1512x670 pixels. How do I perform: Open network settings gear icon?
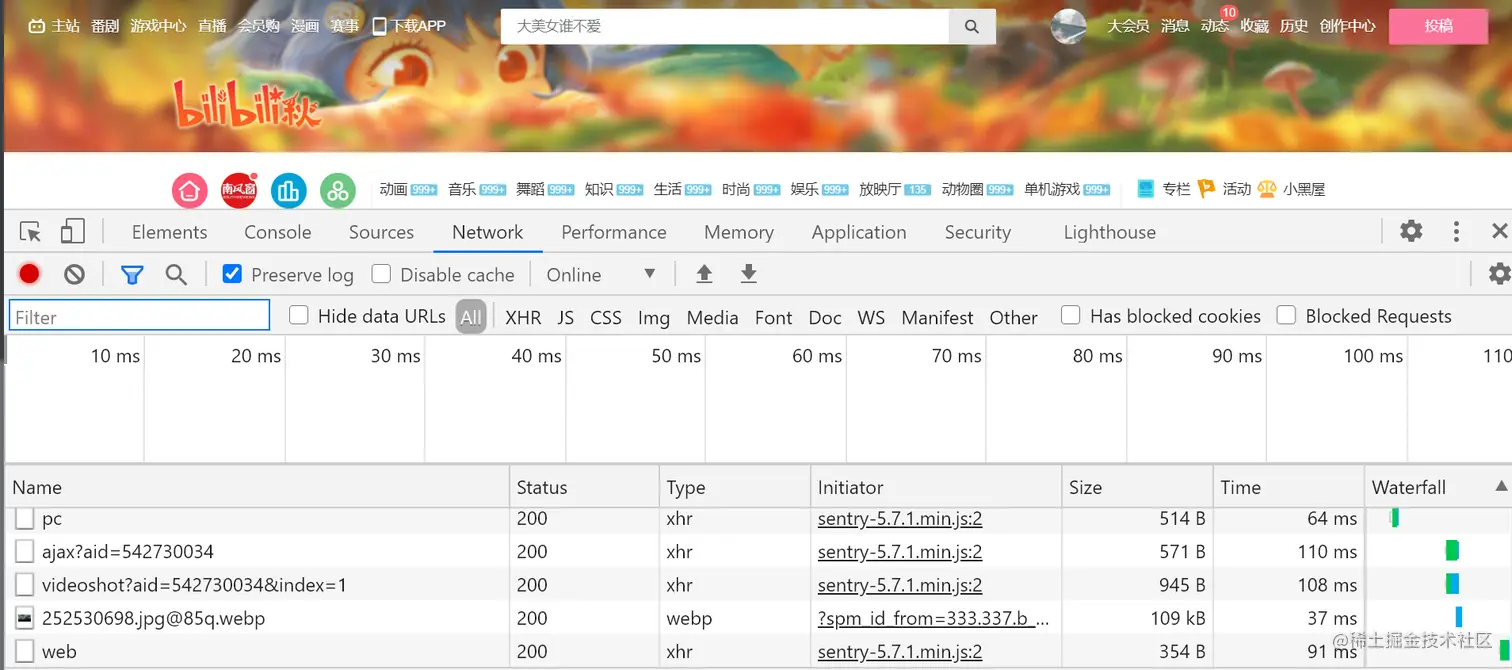point(1499,274)
